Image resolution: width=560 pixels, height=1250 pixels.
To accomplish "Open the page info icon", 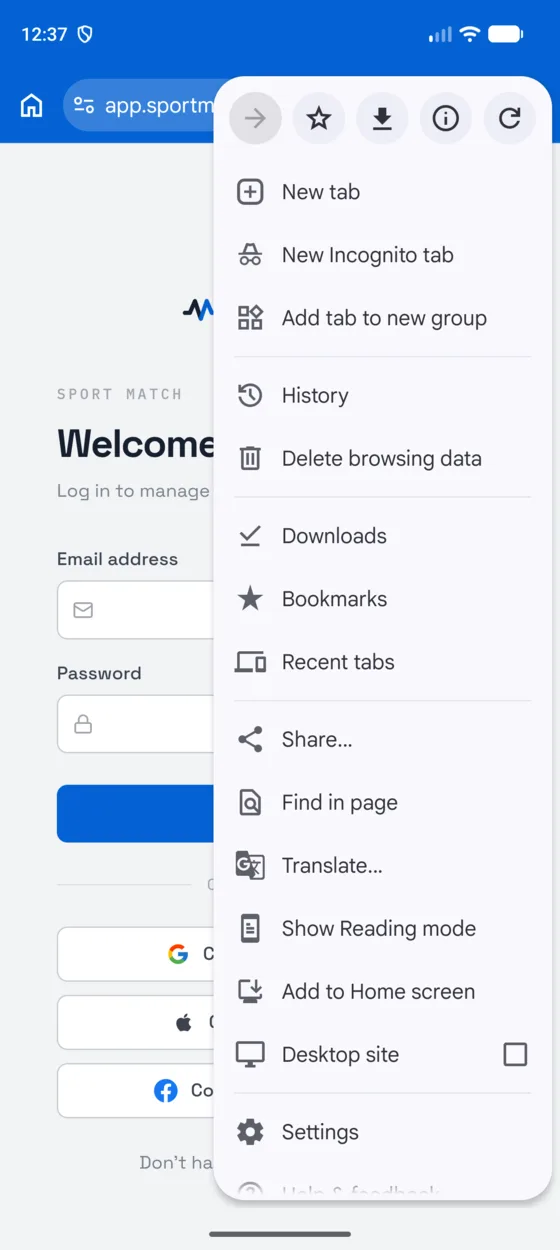I will click(446, 119).
